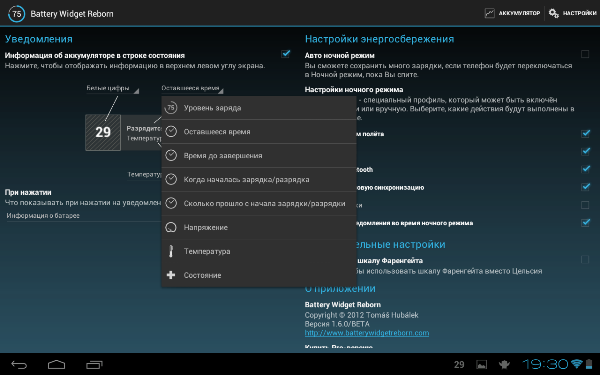
Task: Uncheck уведомления во время ночного режима
Action: point(585,222)
